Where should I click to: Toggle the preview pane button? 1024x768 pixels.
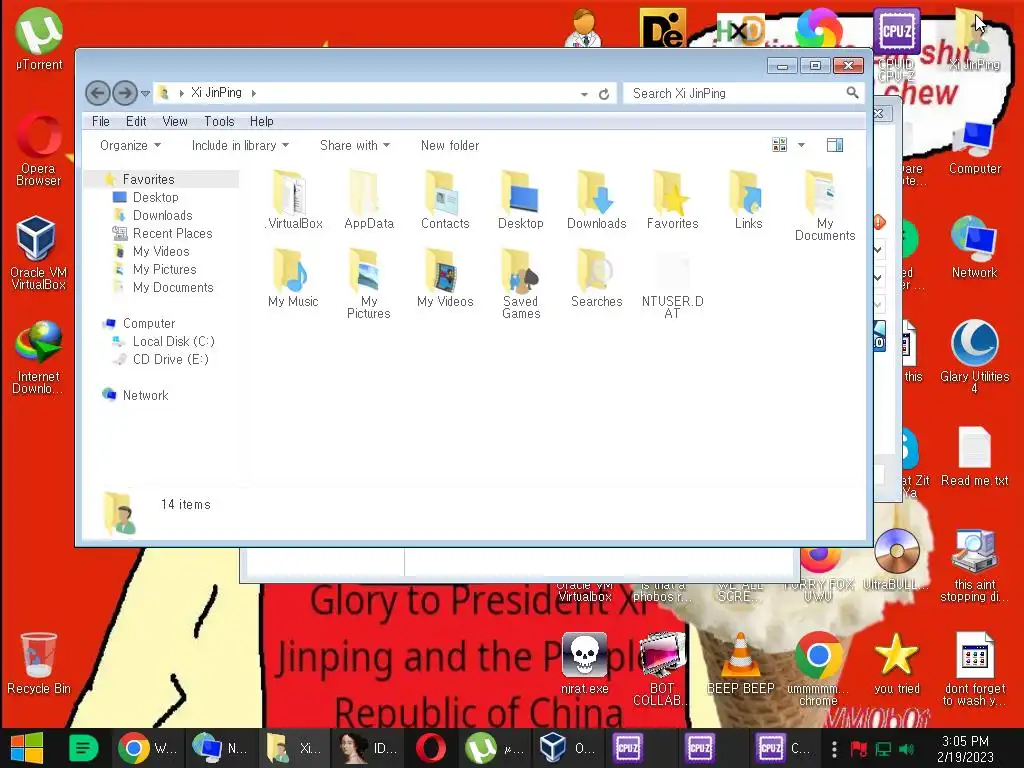pos(835,145)
